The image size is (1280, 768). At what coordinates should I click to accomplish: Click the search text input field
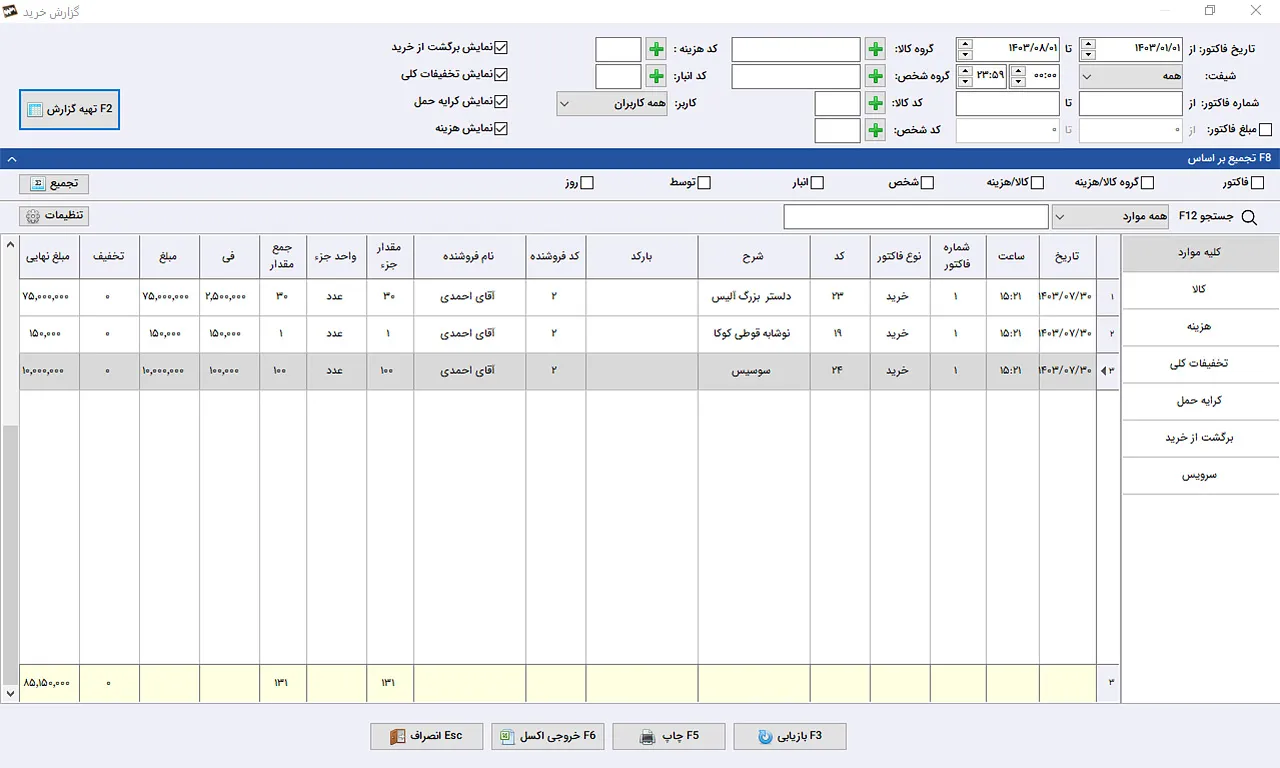pos(915,217)
